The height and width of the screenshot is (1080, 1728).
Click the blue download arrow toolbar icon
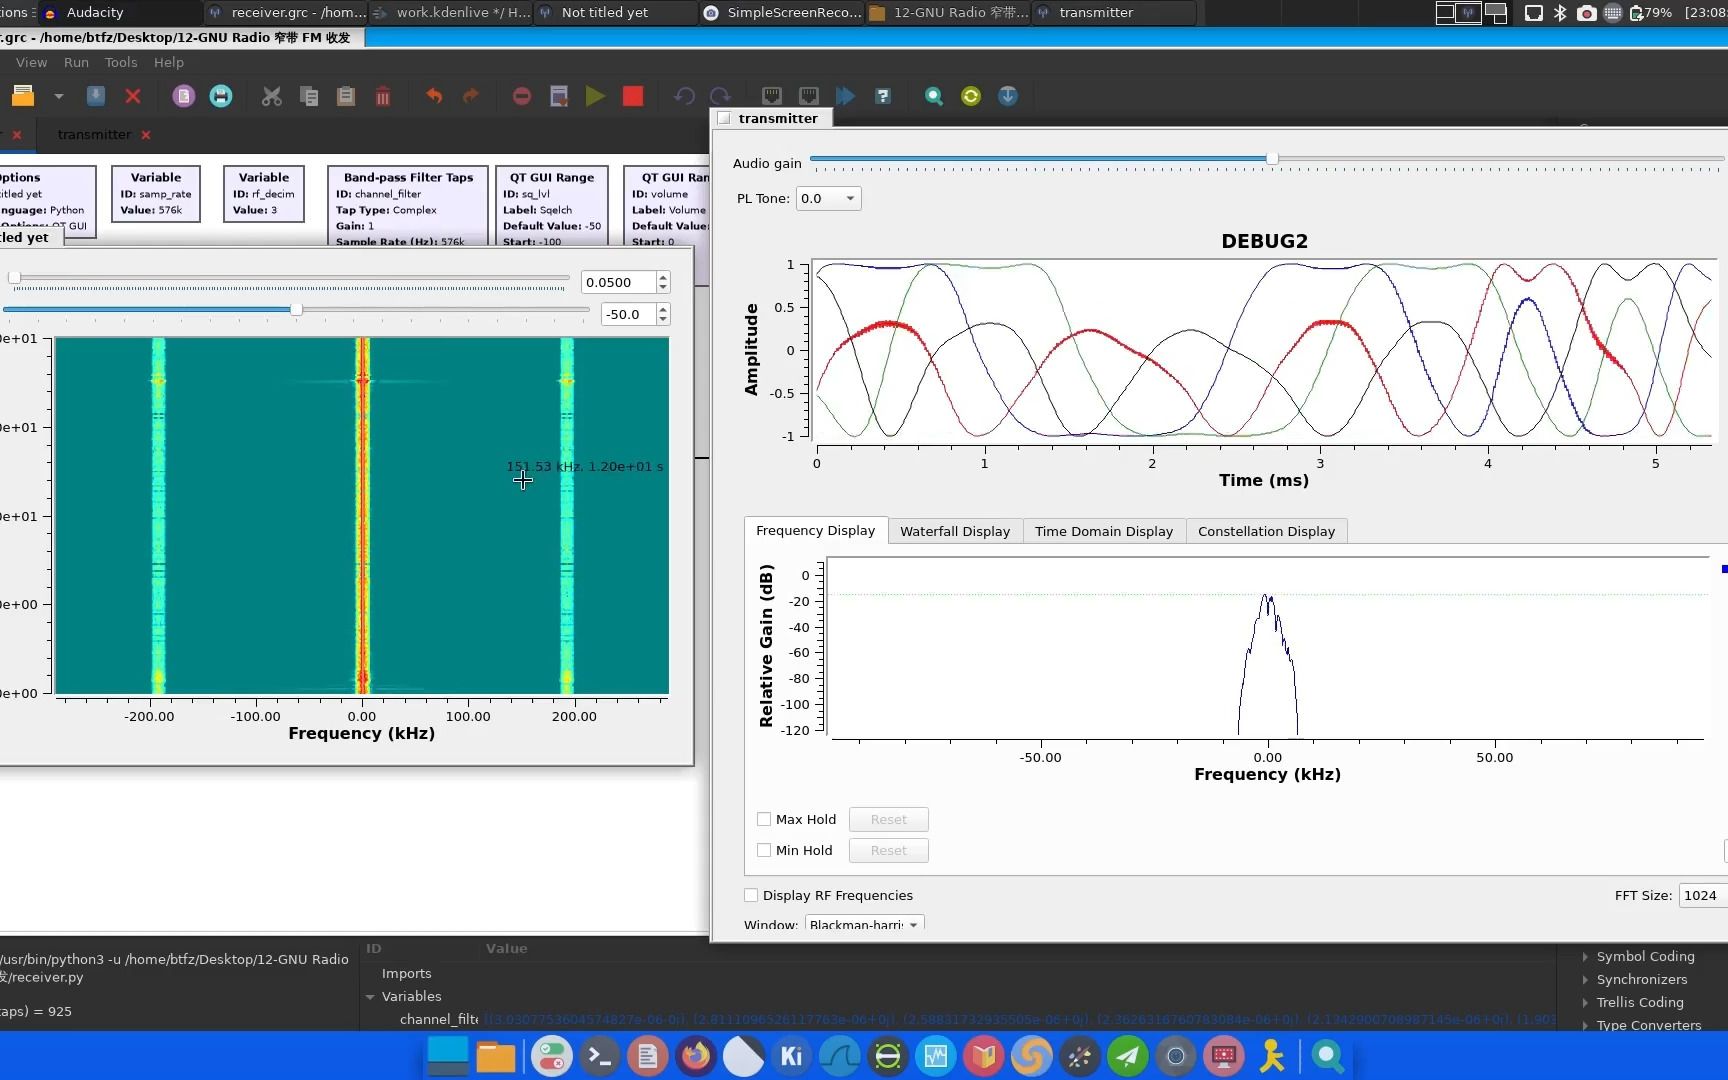[1008, 96]
